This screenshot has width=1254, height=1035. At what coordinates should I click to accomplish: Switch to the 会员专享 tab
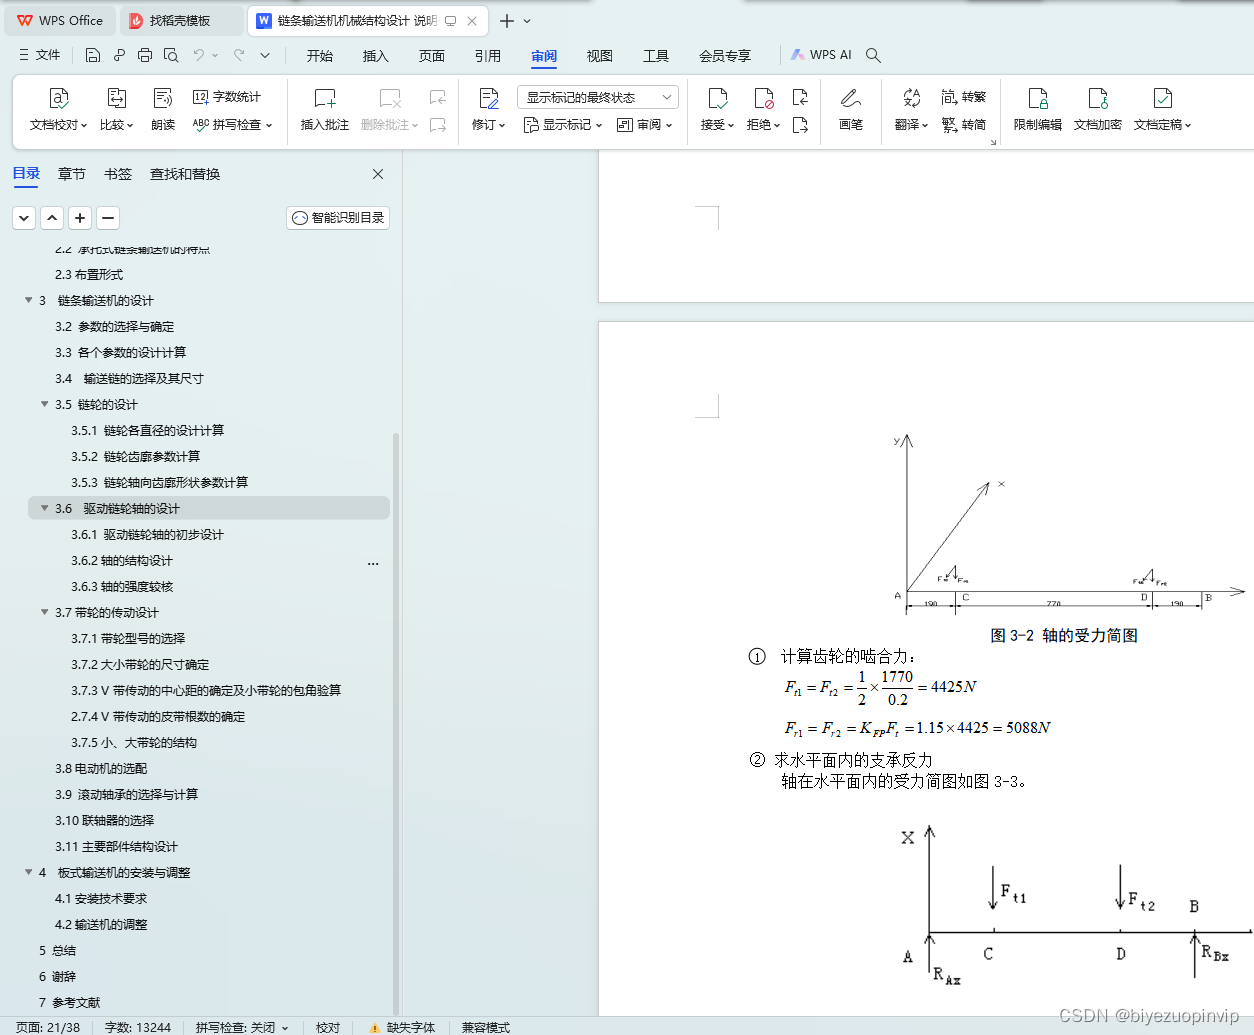tap(725, 56)
